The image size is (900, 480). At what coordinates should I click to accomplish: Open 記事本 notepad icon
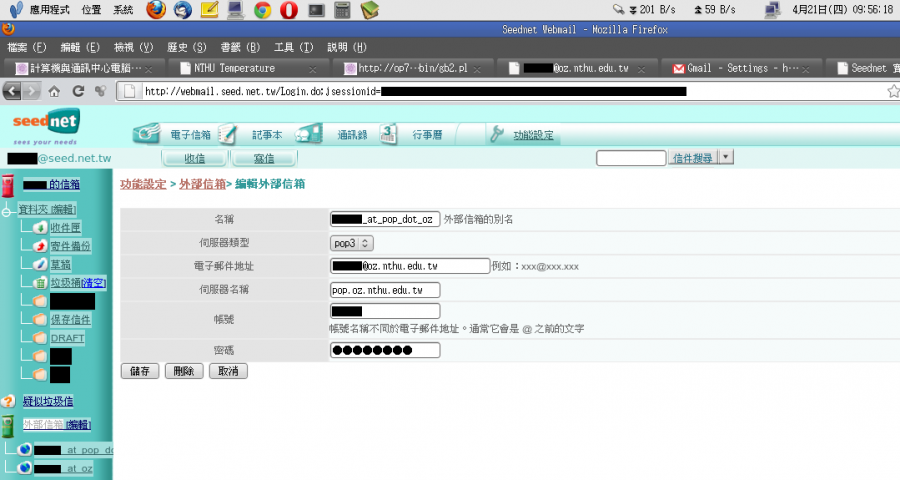pyautogui.click(x=228, y=134)
